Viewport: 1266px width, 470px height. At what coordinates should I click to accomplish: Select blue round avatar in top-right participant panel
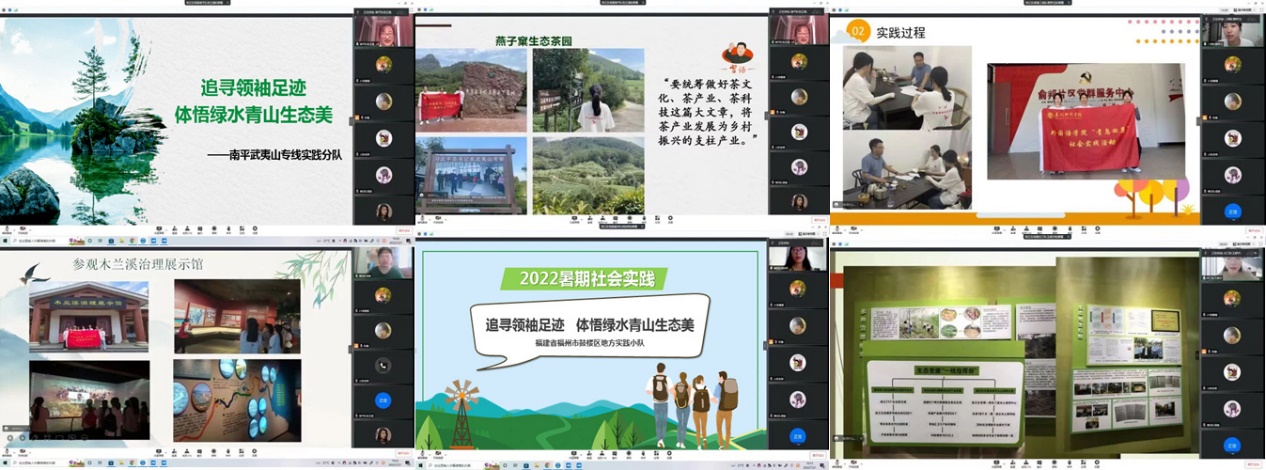1232,211
